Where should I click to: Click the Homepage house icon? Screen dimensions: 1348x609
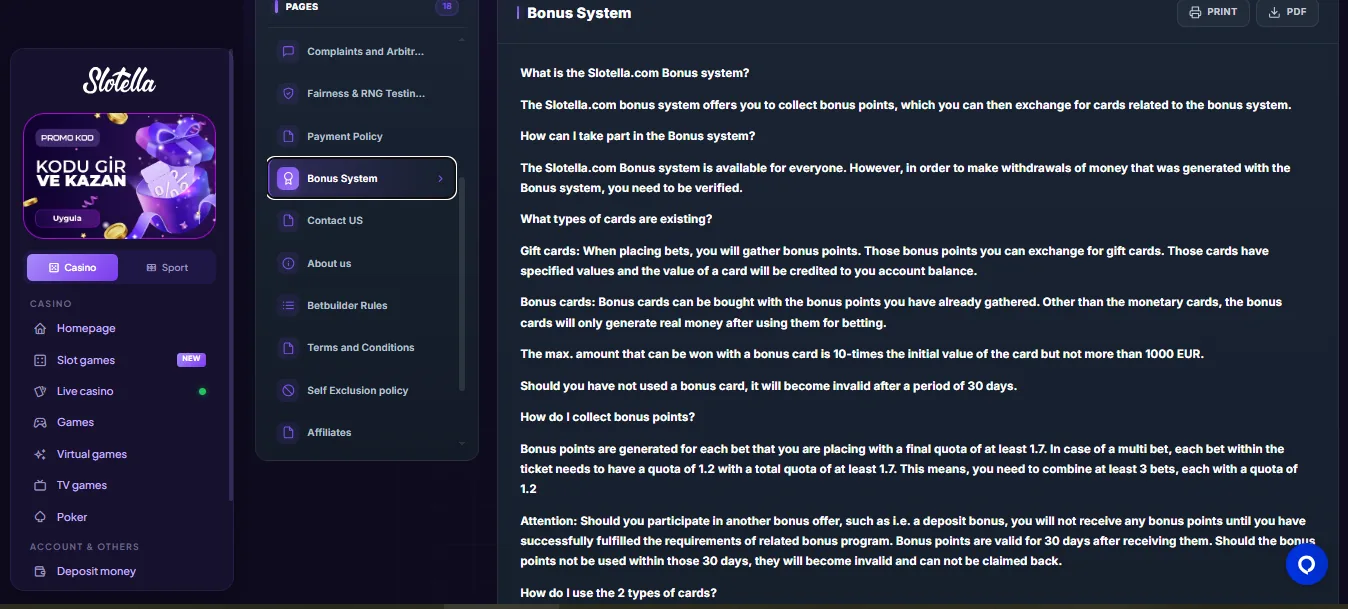pyautogui.click(x=40, y=328)
